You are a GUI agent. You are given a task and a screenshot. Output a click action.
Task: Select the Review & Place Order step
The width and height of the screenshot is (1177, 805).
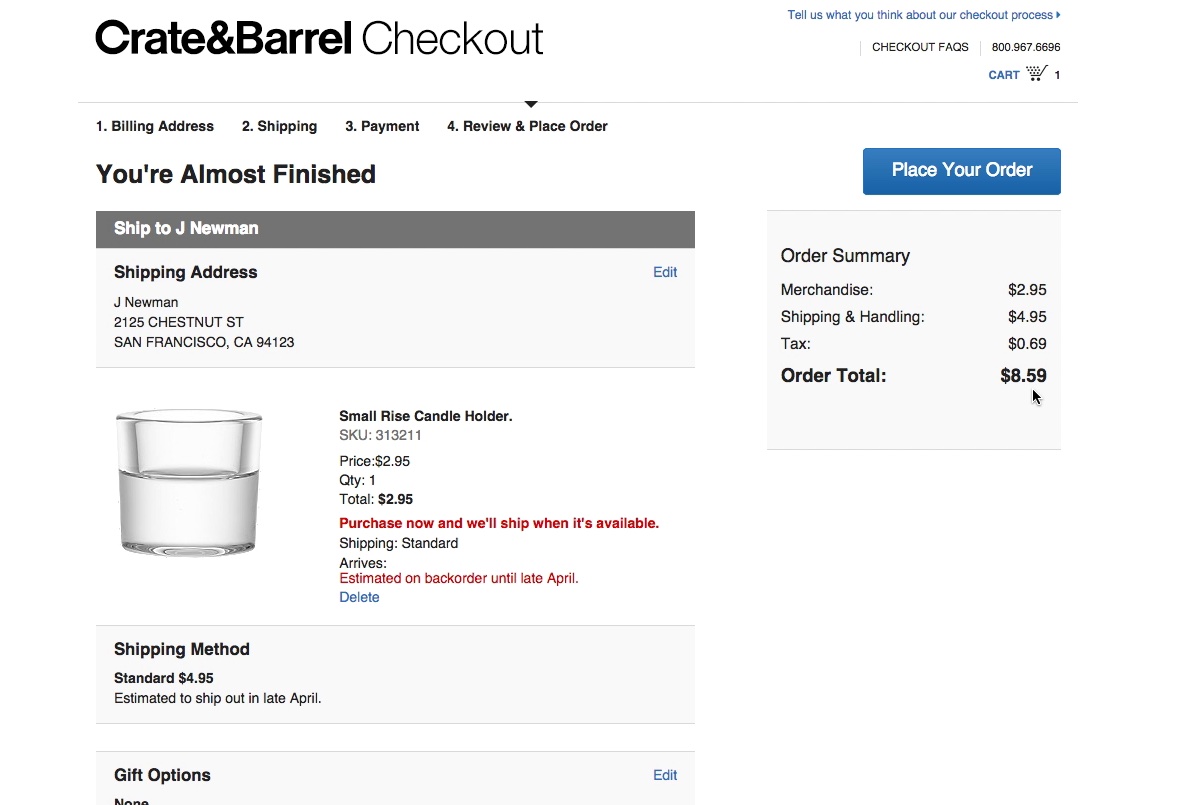coord(527,126)
